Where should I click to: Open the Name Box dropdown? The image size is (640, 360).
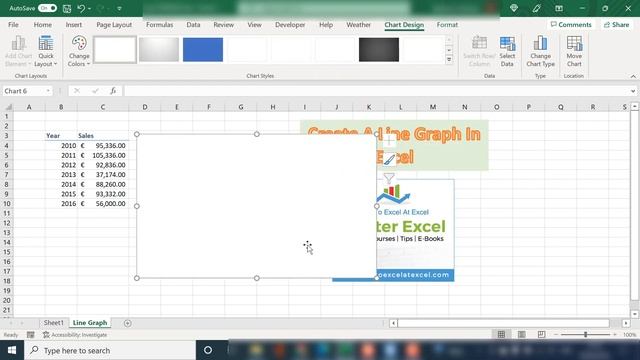(48, 91)
